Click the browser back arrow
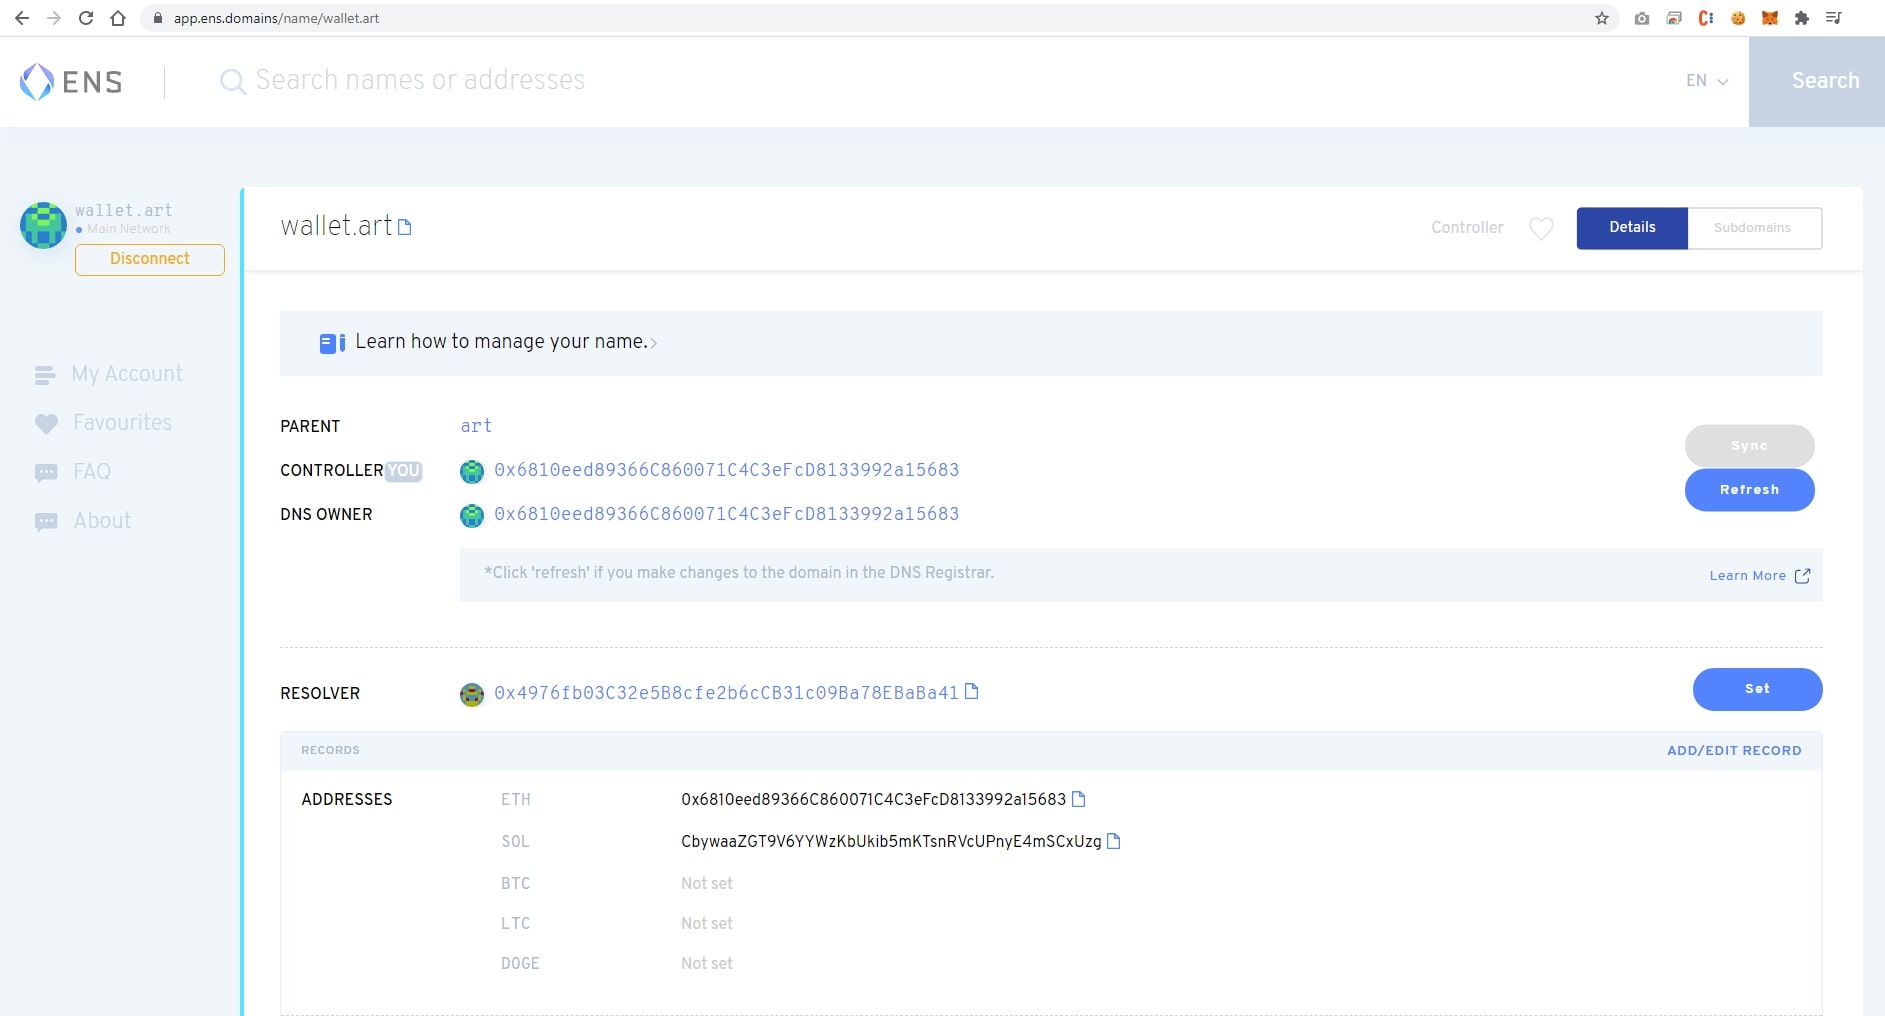The height and width of the screenshot is (1016, 1885). pos(22,18)
